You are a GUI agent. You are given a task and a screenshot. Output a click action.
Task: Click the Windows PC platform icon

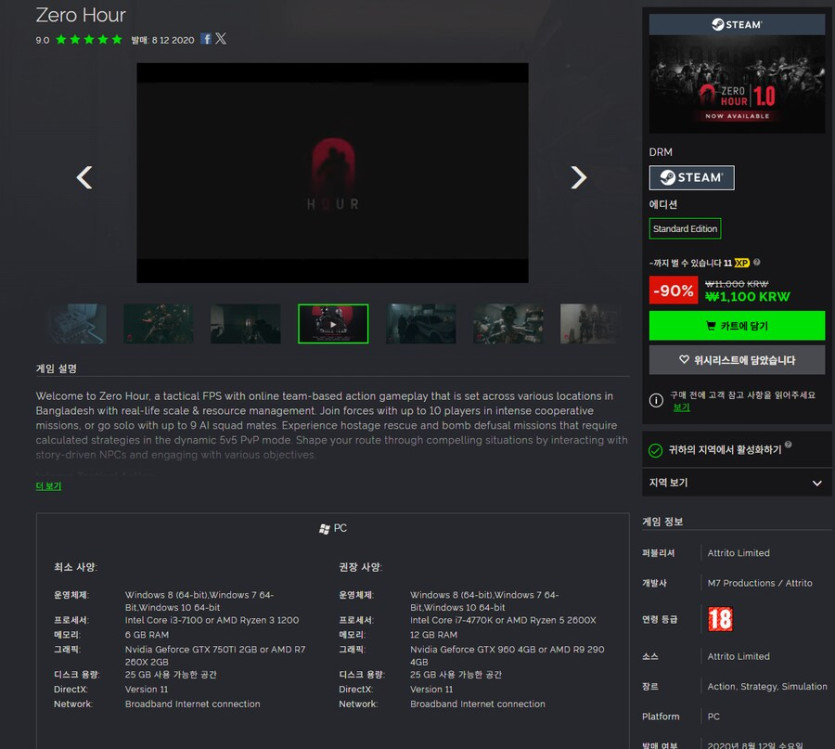[324, 528]
